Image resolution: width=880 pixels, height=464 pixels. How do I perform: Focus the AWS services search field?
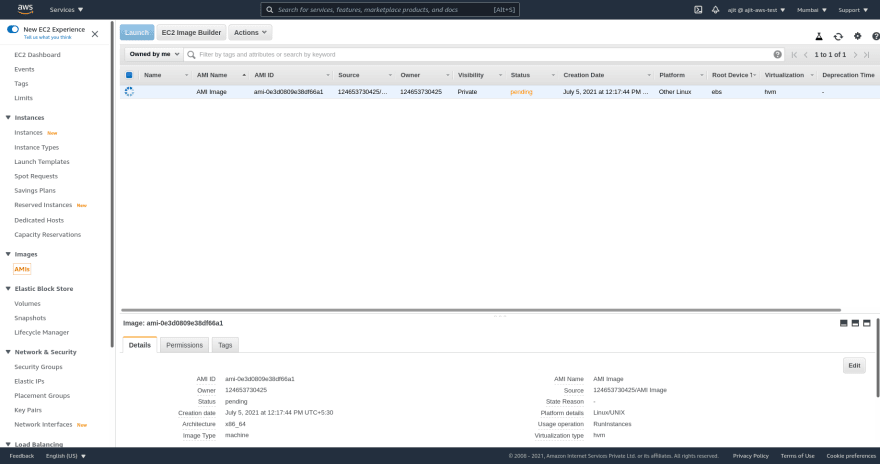390,10
